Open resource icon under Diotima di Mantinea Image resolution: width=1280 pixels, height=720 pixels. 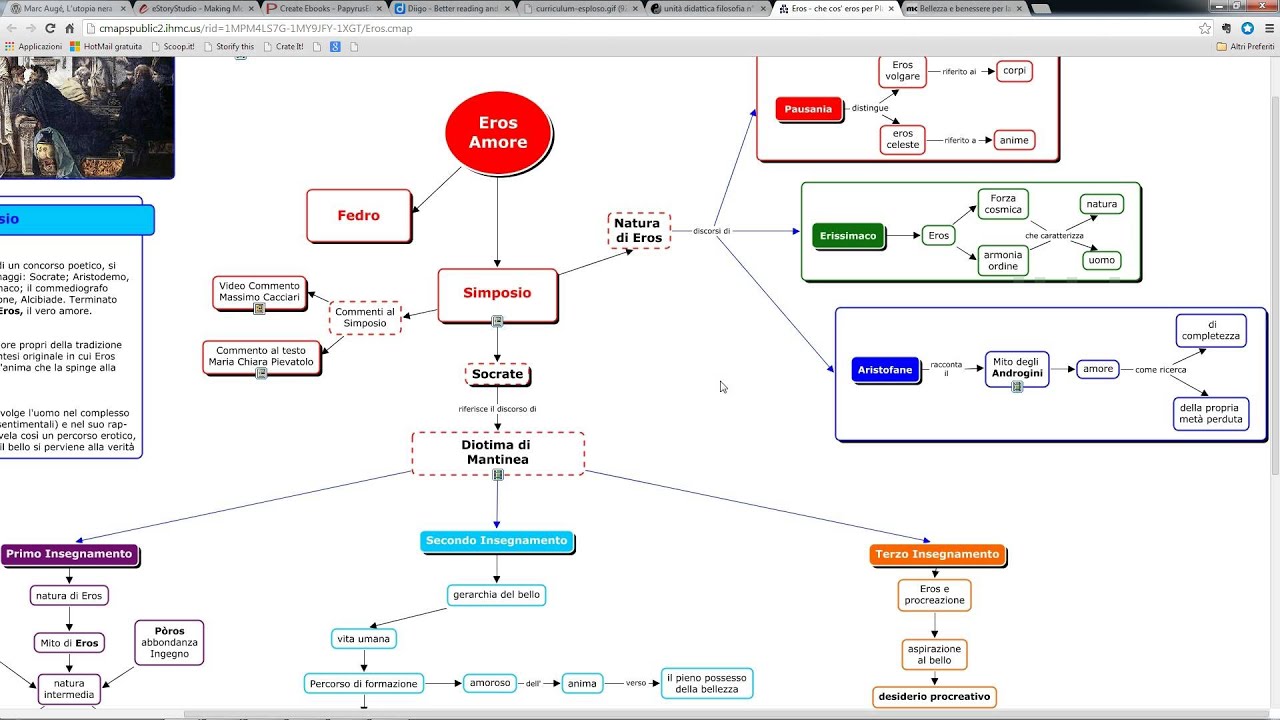pyautogui.click(x=497, y=474)
